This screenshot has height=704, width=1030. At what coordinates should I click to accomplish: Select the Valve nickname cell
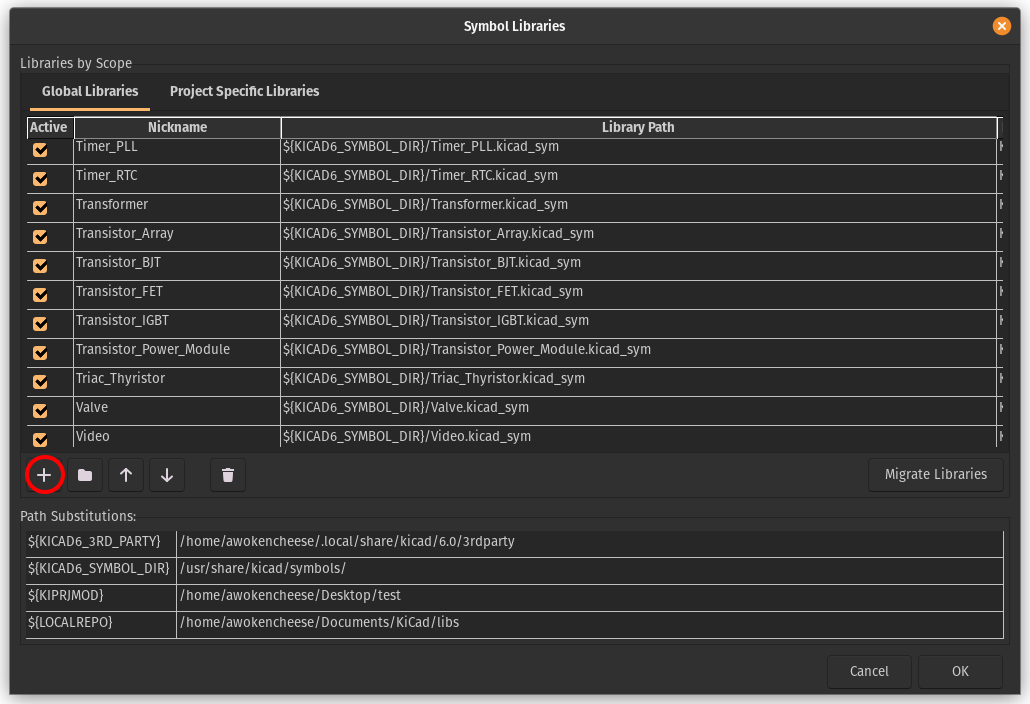[177, 410]
